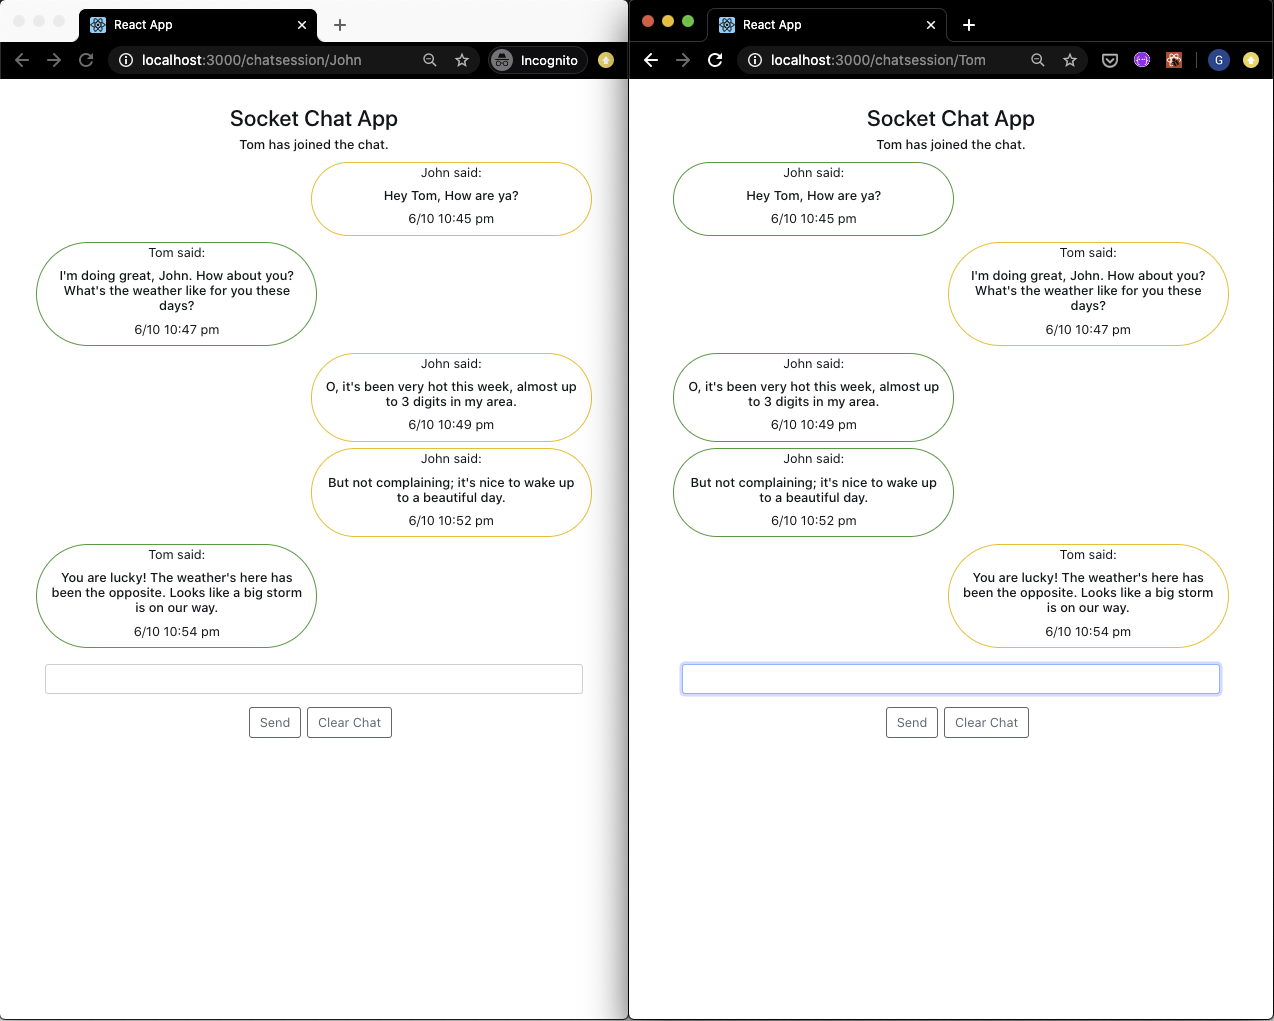Click 'I'm doing great, John' message in Tom's window

coord(1088,291)
